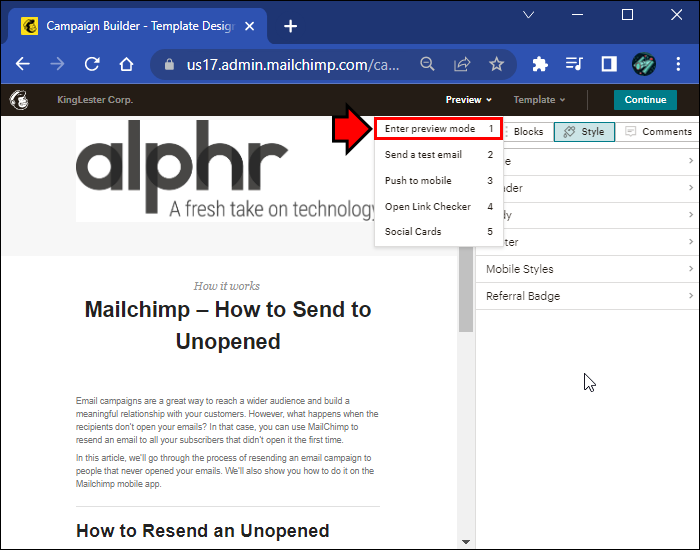Switch to the Comments tab
Screen dimensions: 700x550
[x=658, y=132]
